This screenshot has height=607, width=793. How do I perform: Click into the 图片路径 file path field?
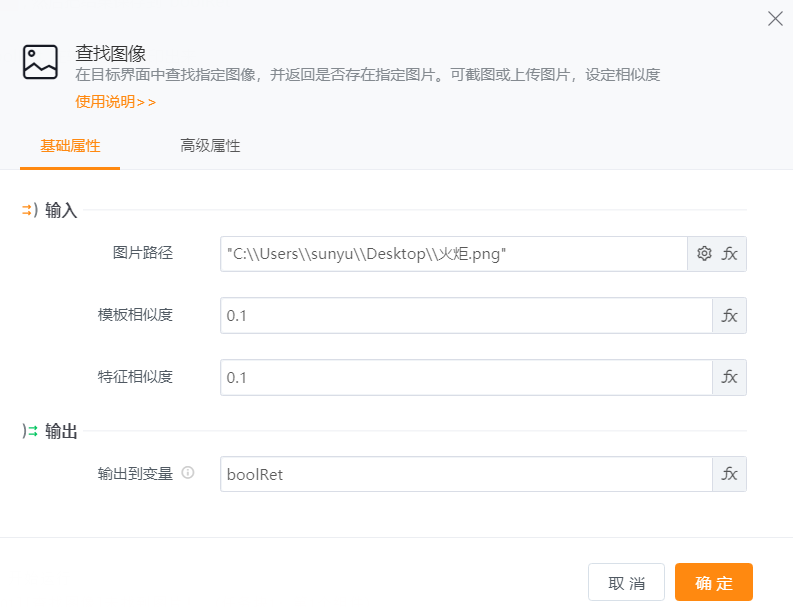click(x=453, y=254)
